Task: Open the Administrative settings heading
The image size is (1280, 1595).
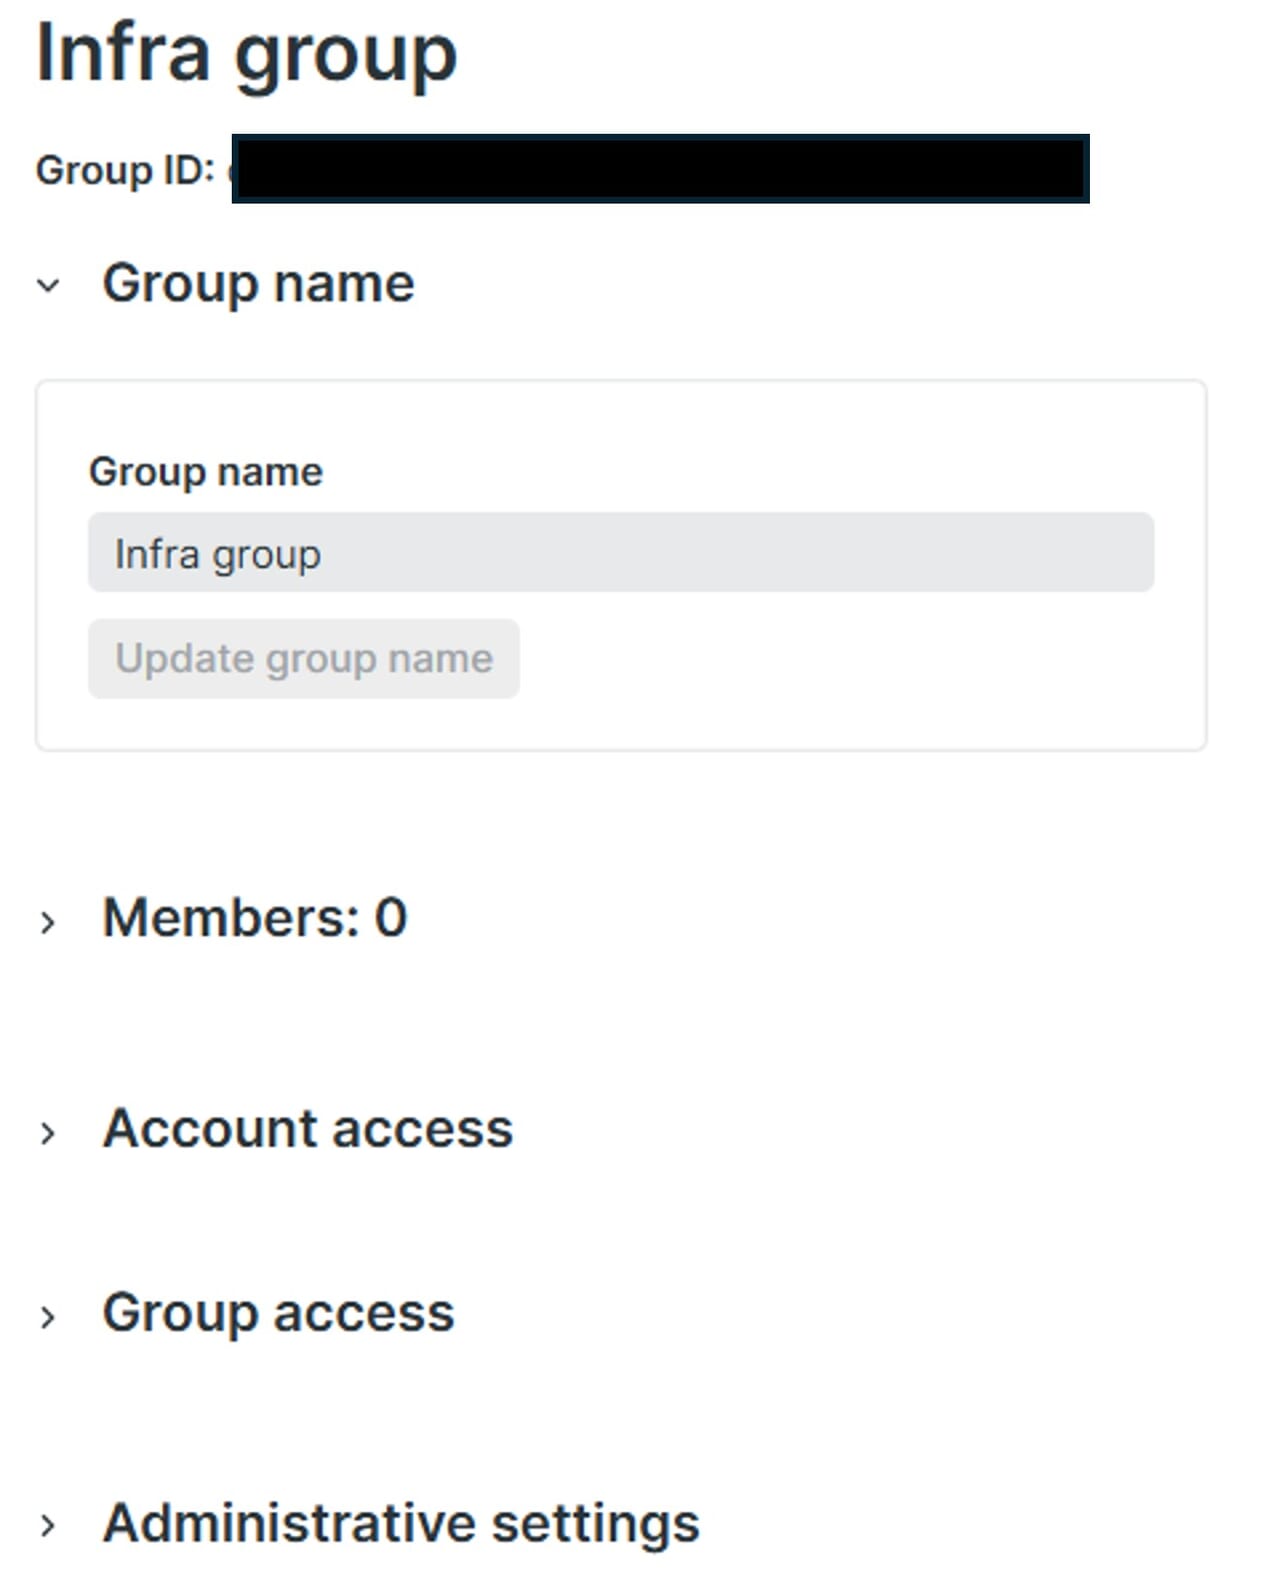Action: pos(401,1522)
